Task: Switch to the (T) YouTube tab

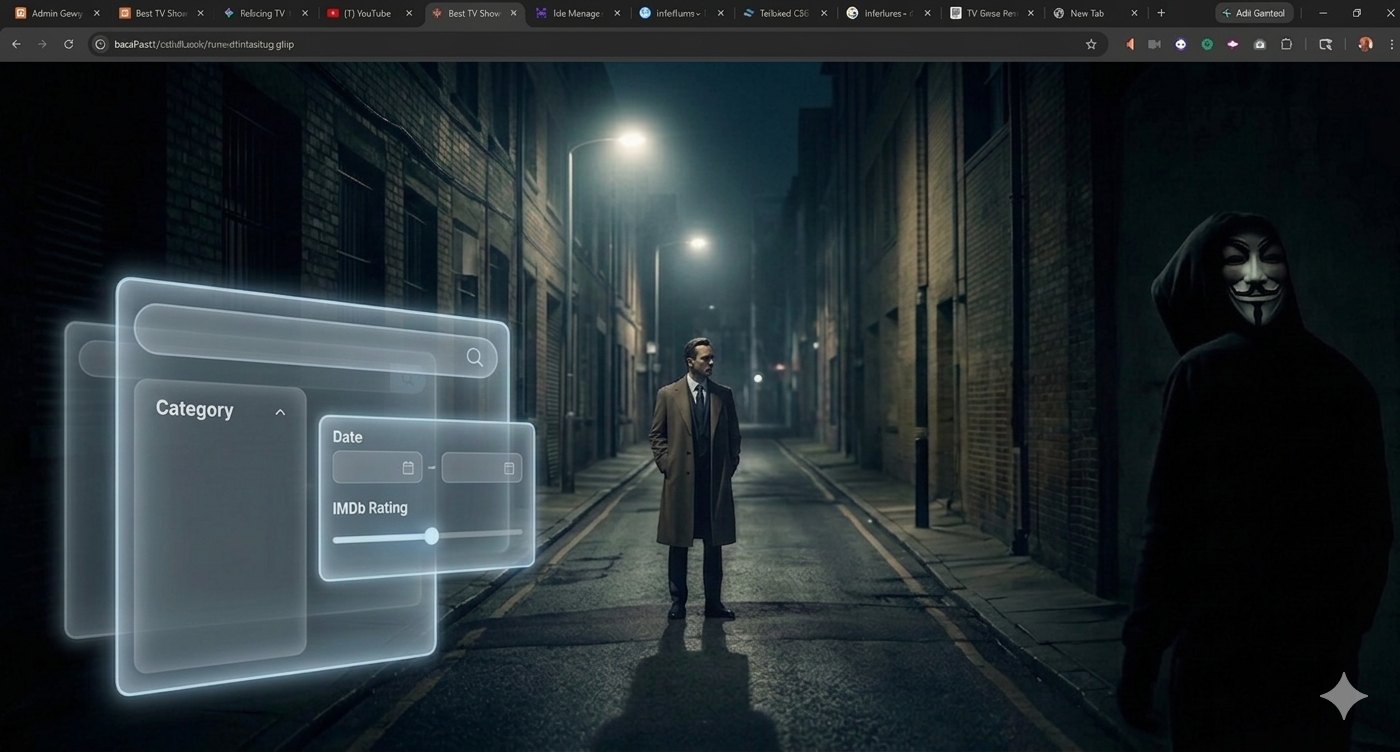Action: pos(358,13)
